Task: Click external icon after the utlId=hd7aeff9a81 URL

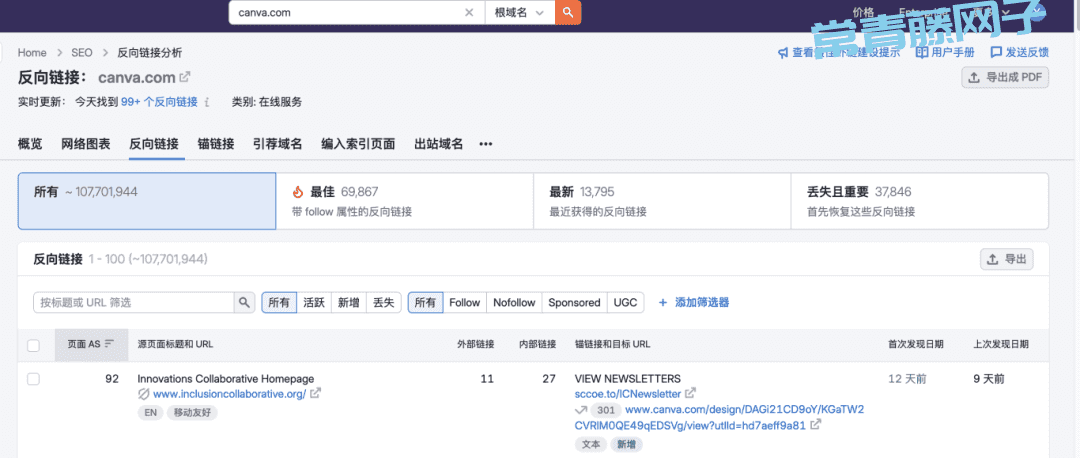Action: pos(816,425)
